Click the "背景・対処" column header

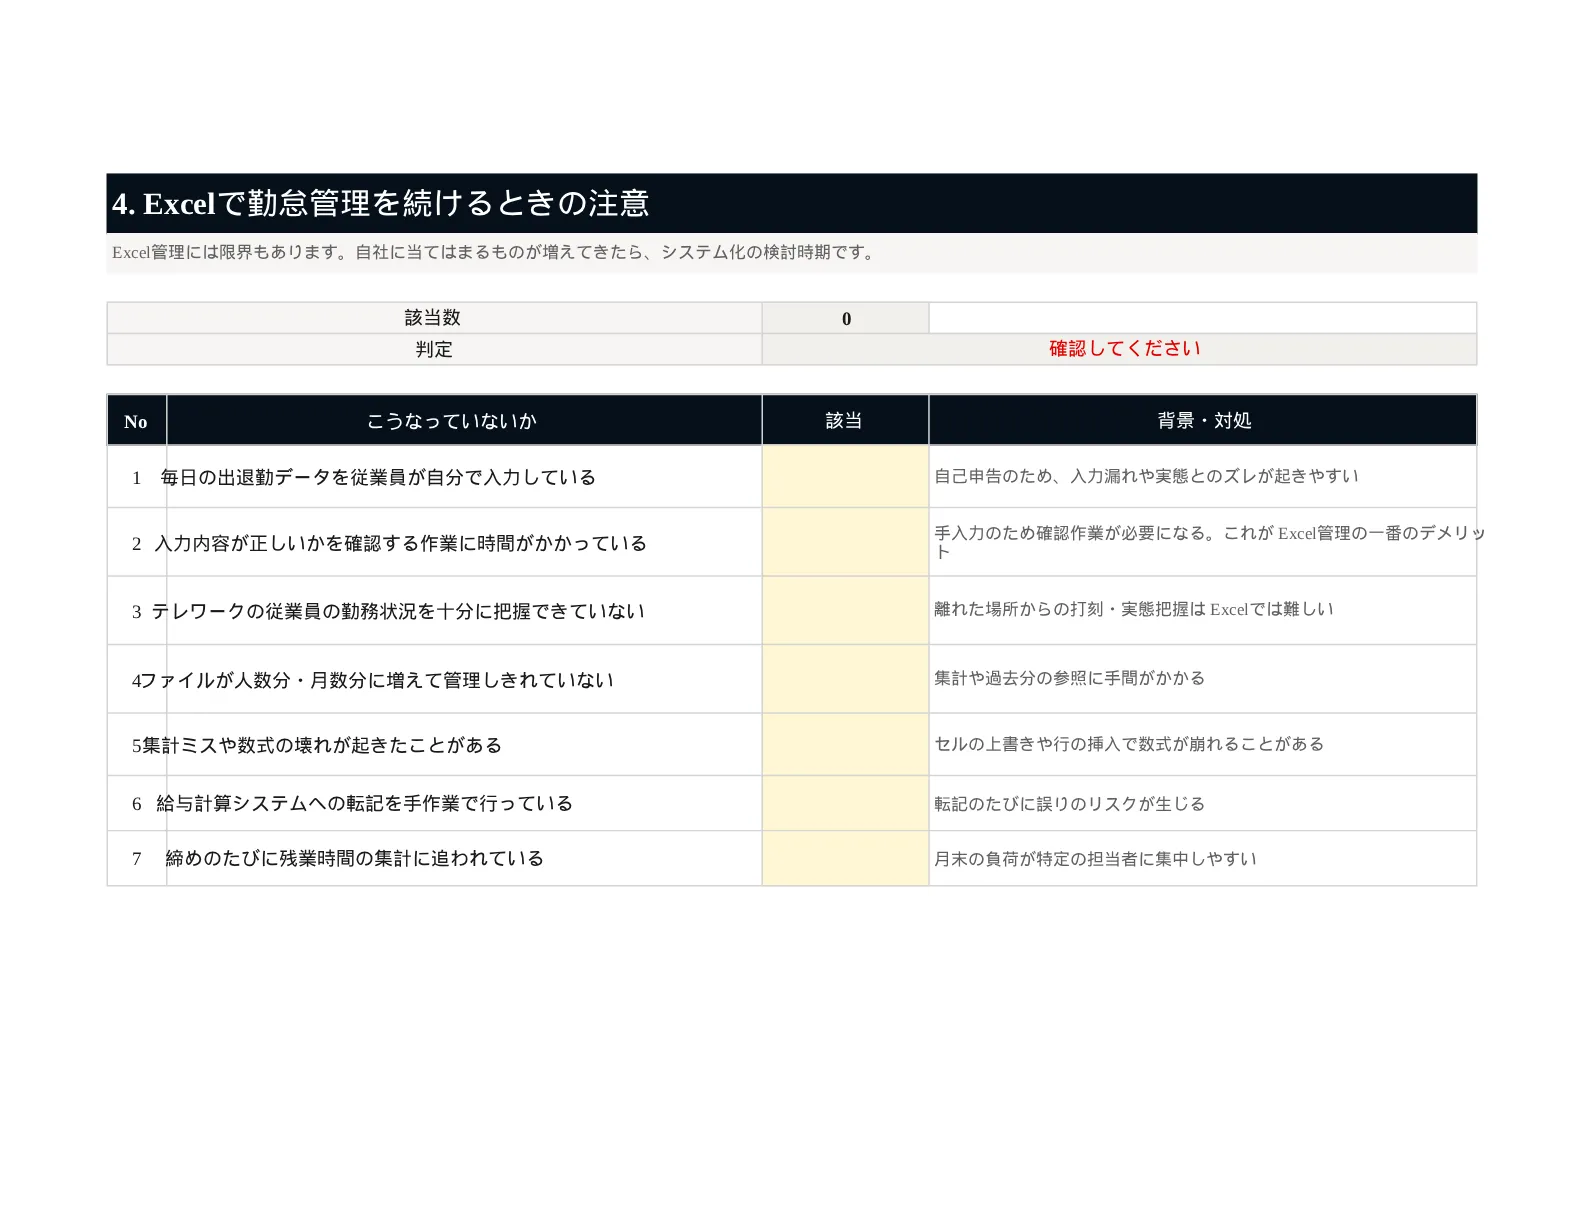pyautogui.click(x=1203, y=421)
